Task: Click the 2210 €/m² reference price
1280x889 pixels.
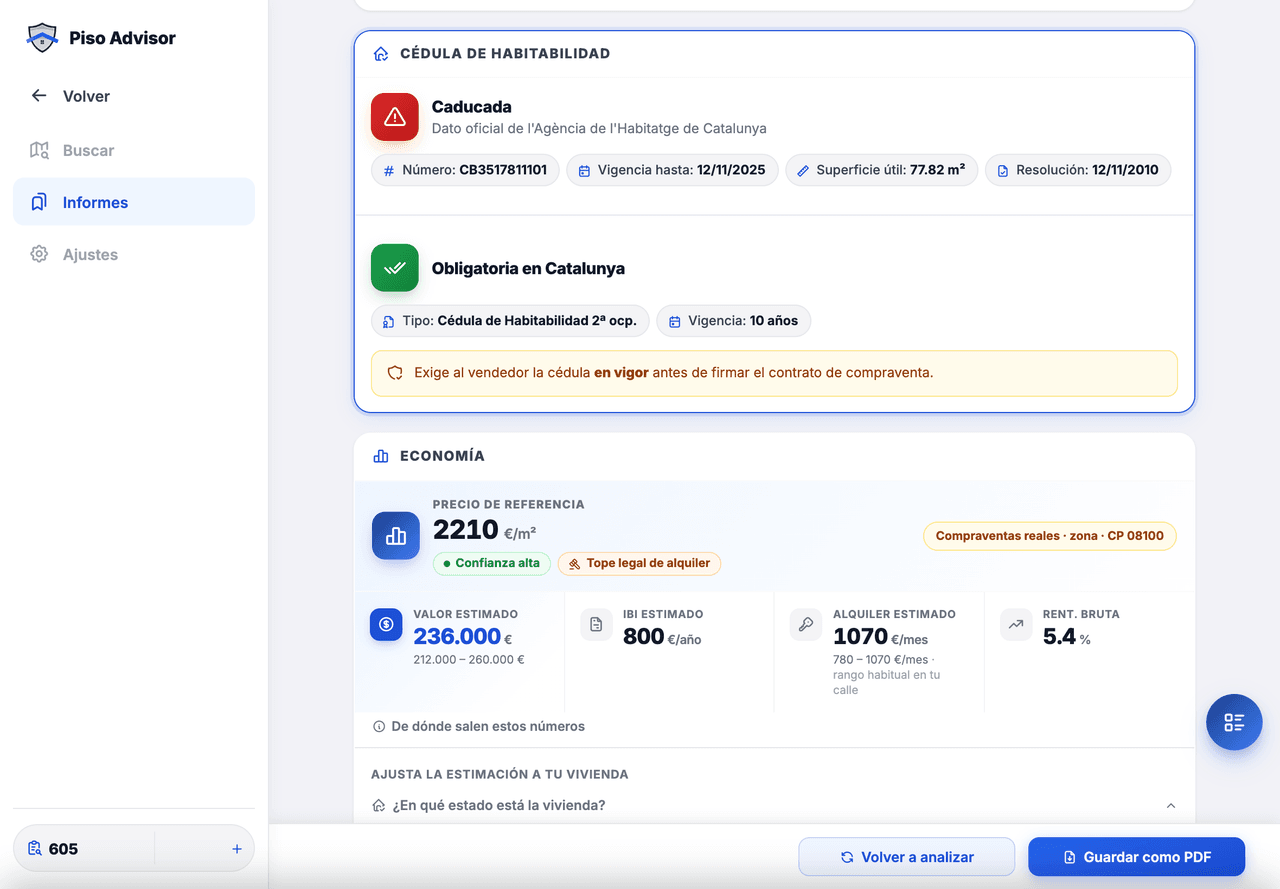Action: [485, 530]
